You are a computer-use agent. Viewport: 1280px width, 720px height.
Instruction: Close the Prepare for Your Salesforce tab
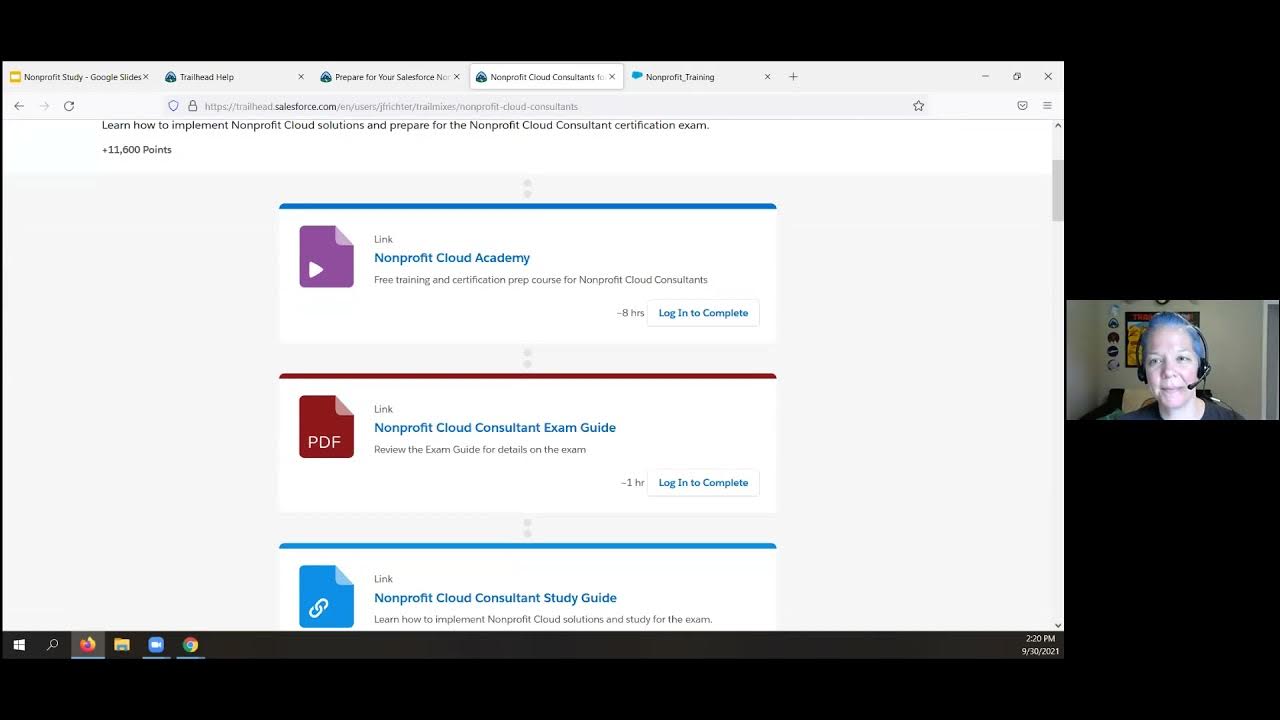click(x=457, y=77)
